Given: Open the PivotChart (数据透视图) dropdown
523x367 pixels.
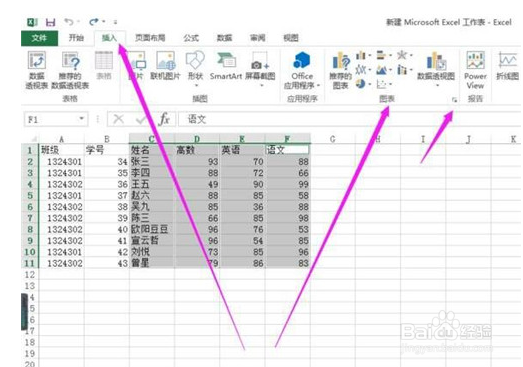Looking at the screenshot, I should 437,86.
